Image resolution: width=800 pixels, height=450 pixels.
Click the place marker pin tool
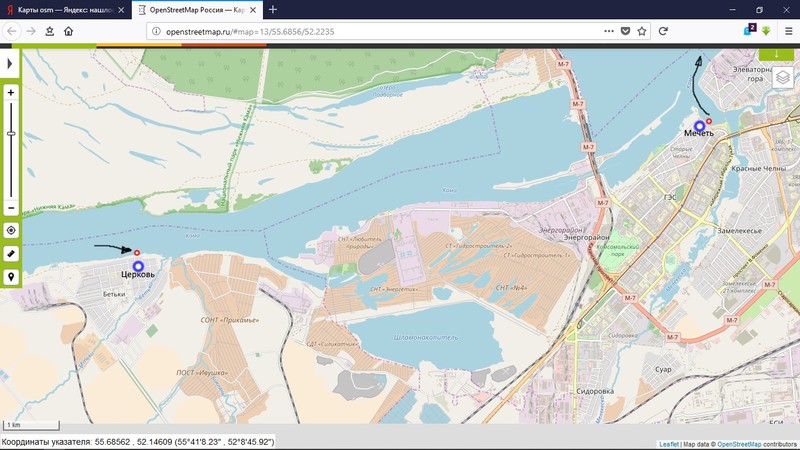(10, 277)
